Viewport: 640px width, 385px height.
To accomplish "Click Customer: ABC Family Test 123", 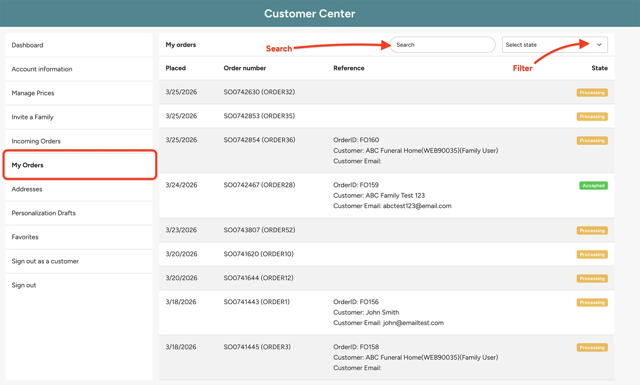I will coord(379,196).
